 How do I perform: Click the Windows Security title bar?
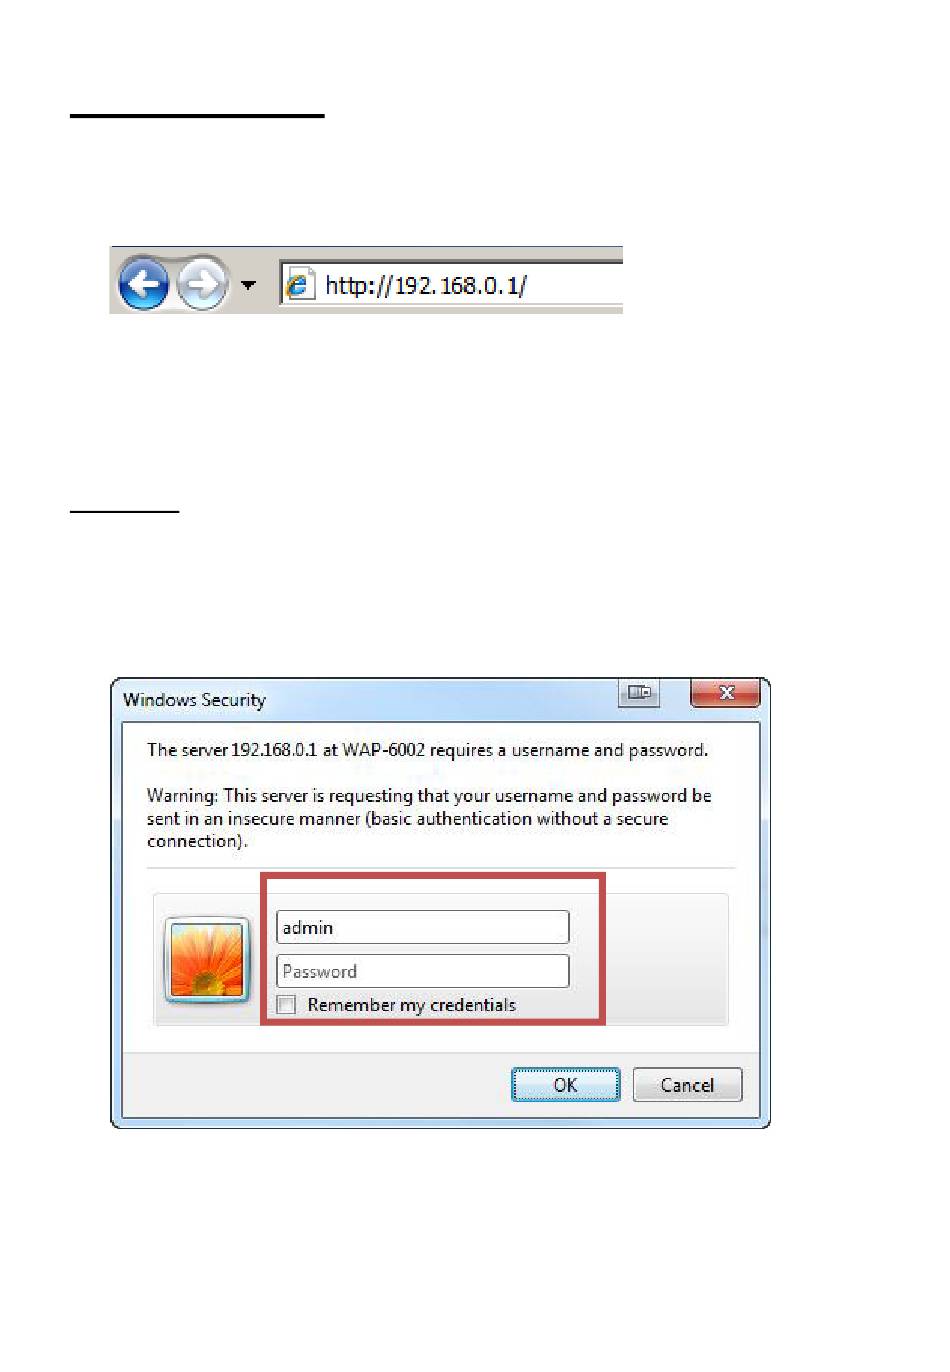370,699
